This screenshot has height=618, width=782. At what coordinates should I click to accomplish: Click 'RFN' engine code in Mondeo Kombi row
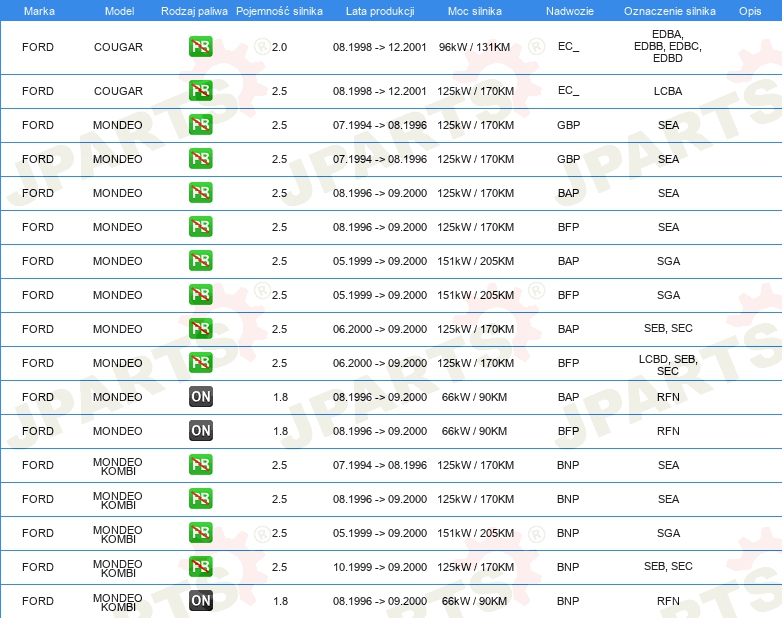pos(668,601)
